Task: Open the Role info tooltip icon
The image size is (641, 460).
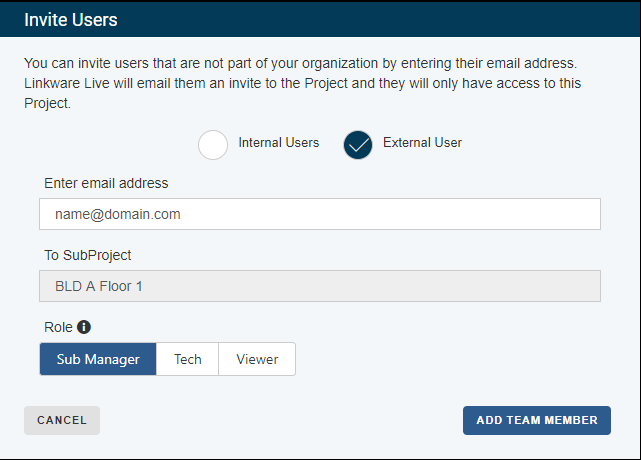Action: [84, 327]
